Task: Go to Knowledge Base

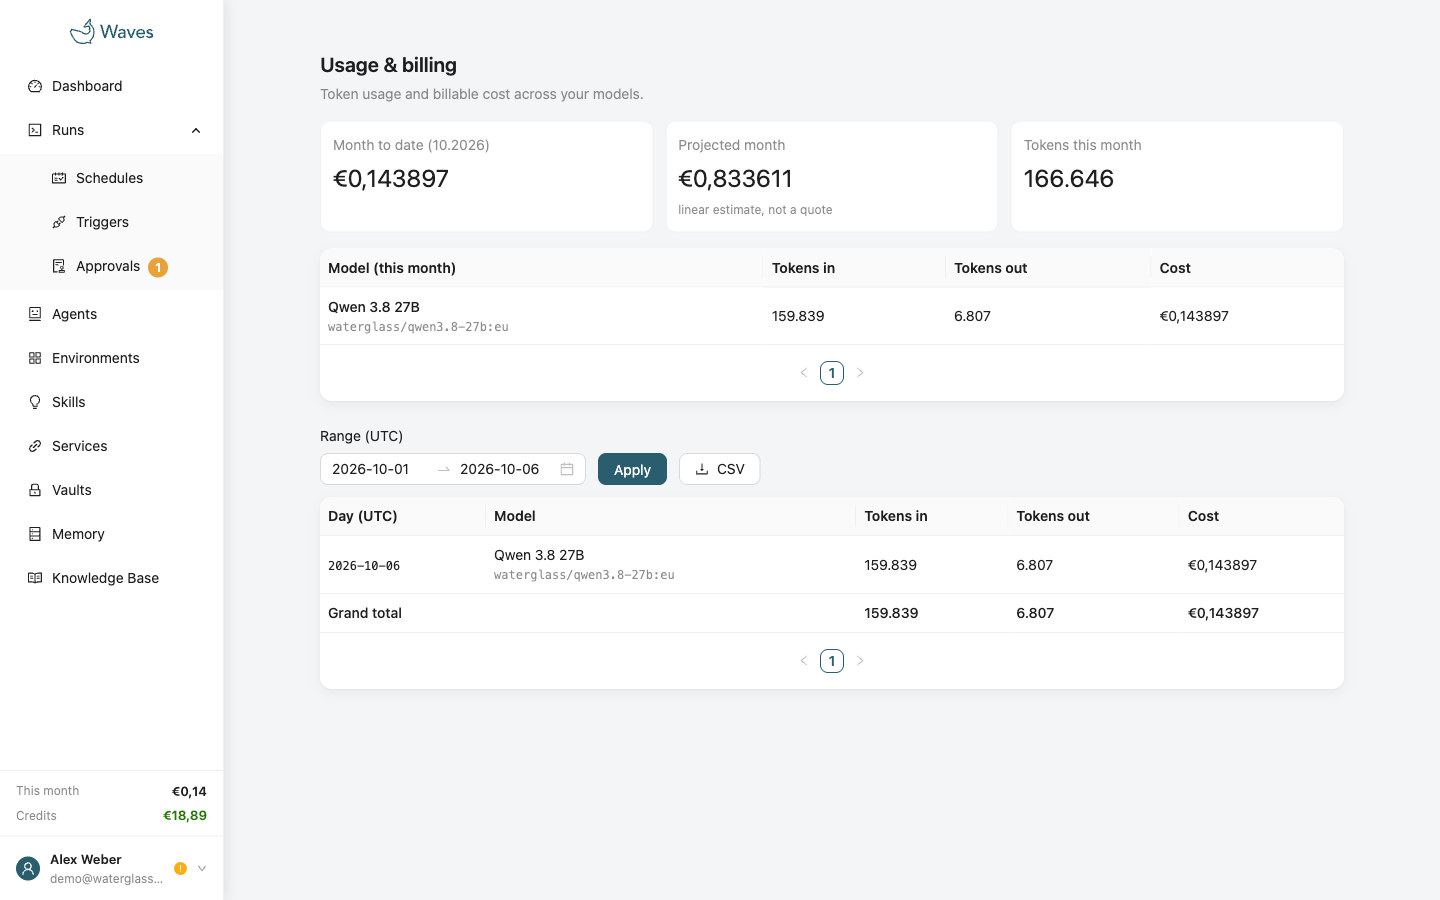Action: pyautogui.click(x=111, y=578)
